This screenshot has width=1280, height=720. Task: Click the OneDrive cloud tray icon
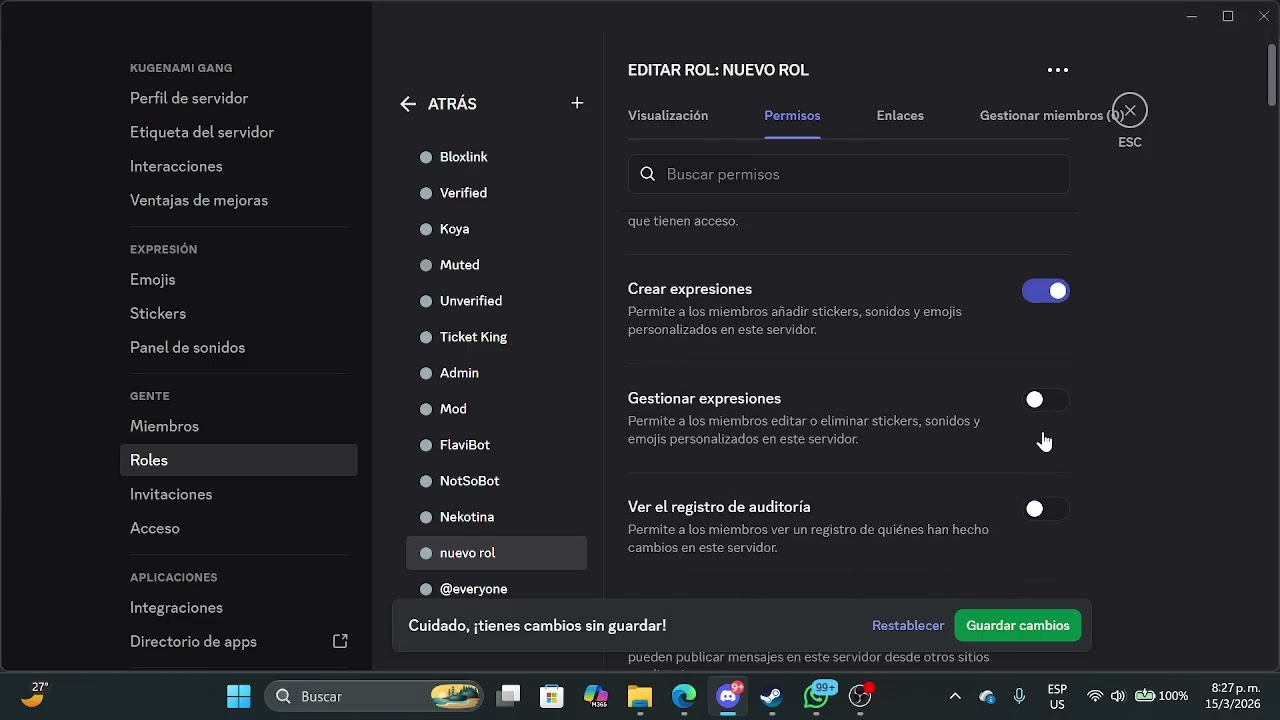987,696
